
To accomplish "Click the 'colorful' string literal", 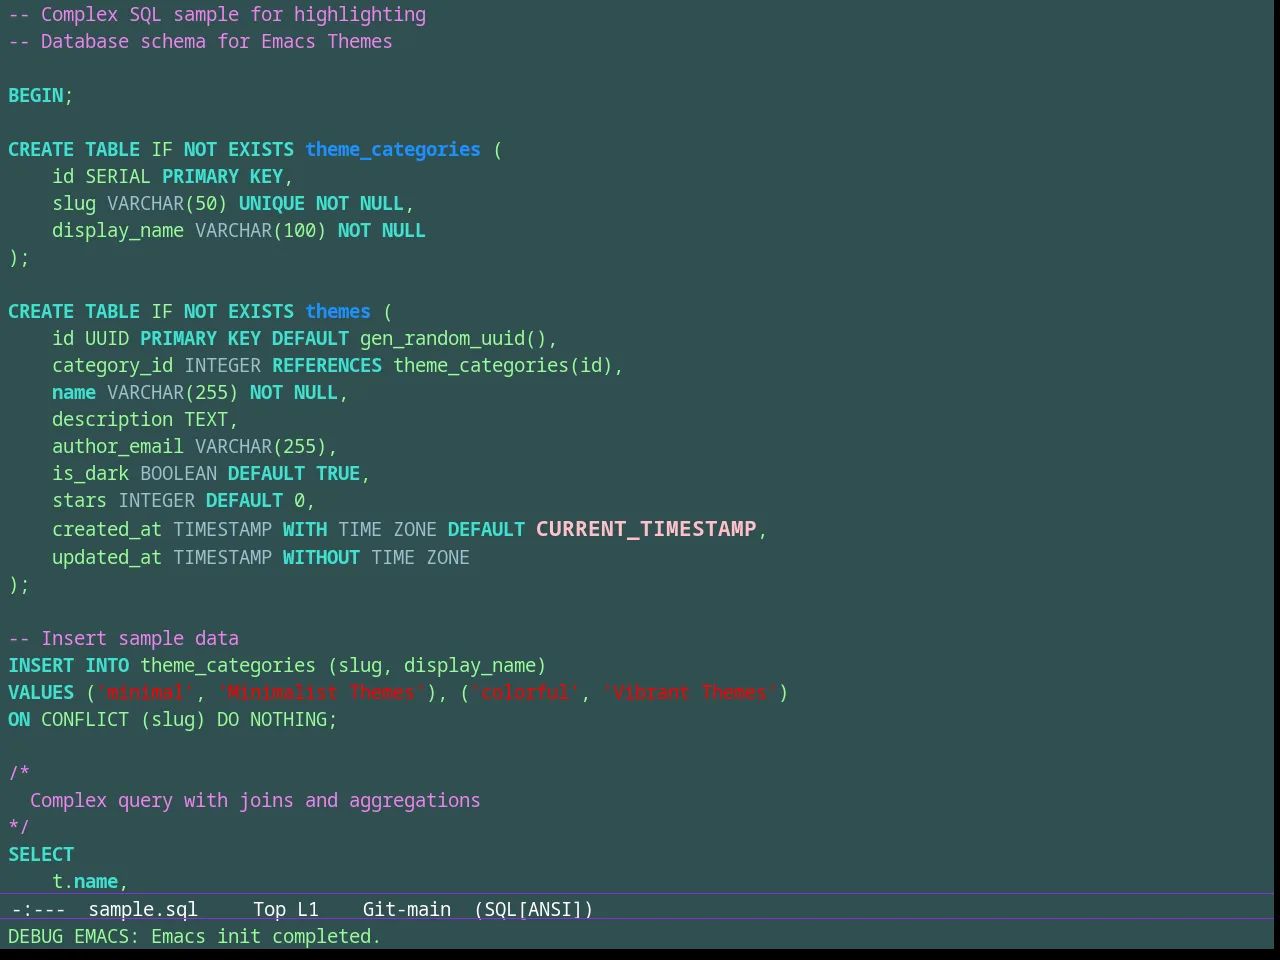I will (x=525, y=692).
